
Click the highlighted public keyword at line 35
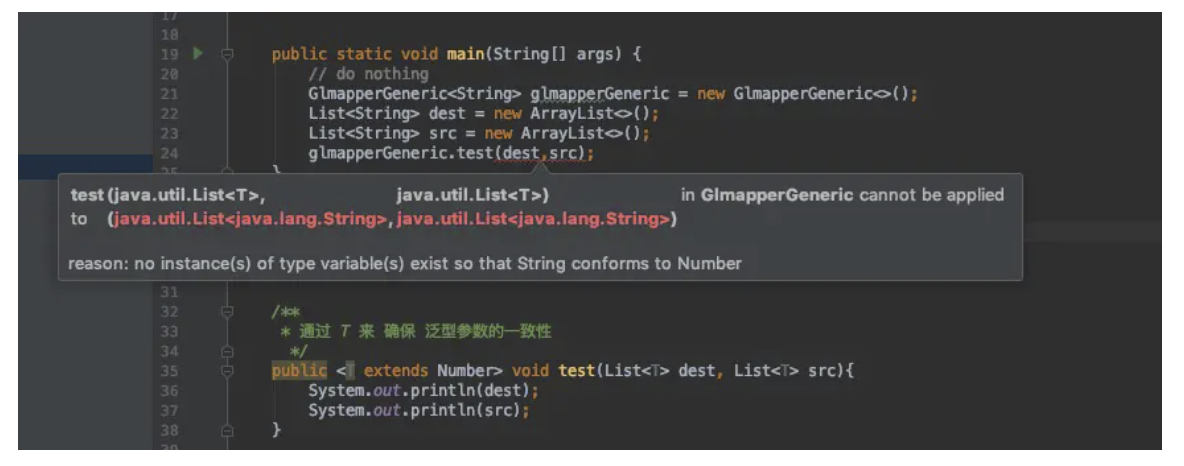click(299, 371)
